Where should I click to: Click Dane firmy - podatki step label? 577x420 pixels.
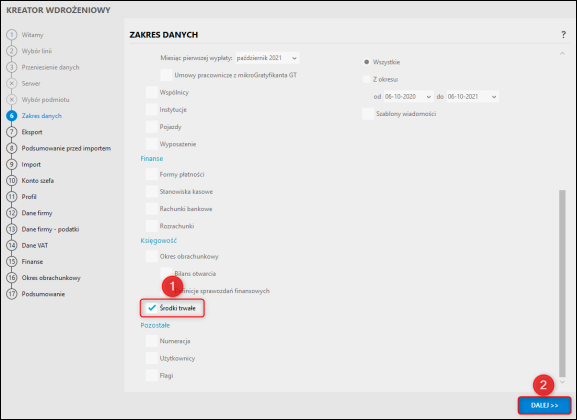[50, 229]
